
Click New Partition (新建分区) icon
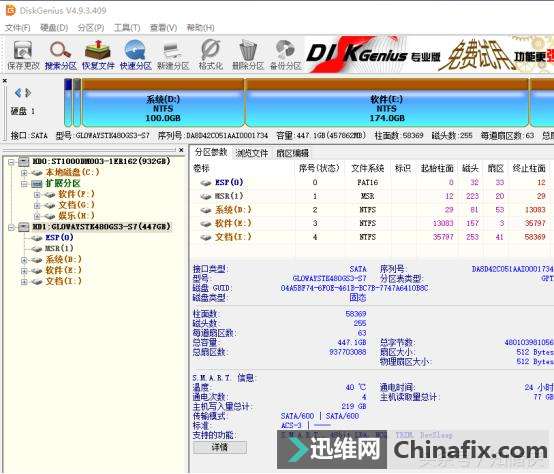[173, 55]
